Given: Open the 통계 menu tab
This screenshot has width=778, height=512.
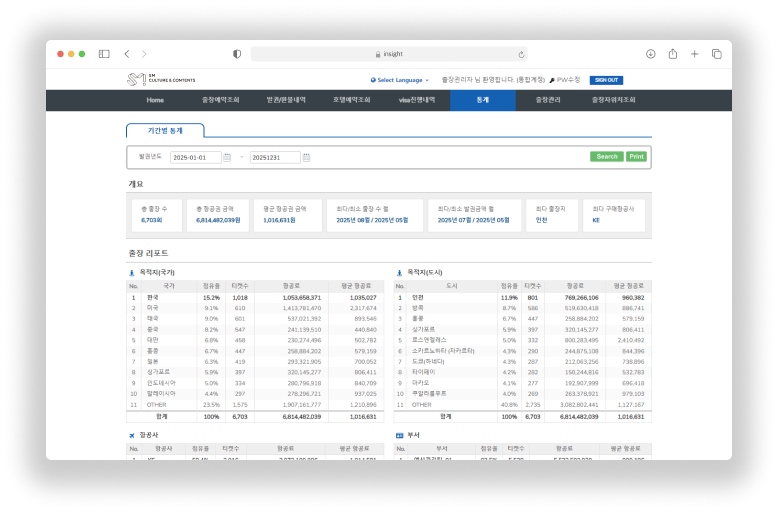Looking at the screenshot, I should [x=482, y=100].
